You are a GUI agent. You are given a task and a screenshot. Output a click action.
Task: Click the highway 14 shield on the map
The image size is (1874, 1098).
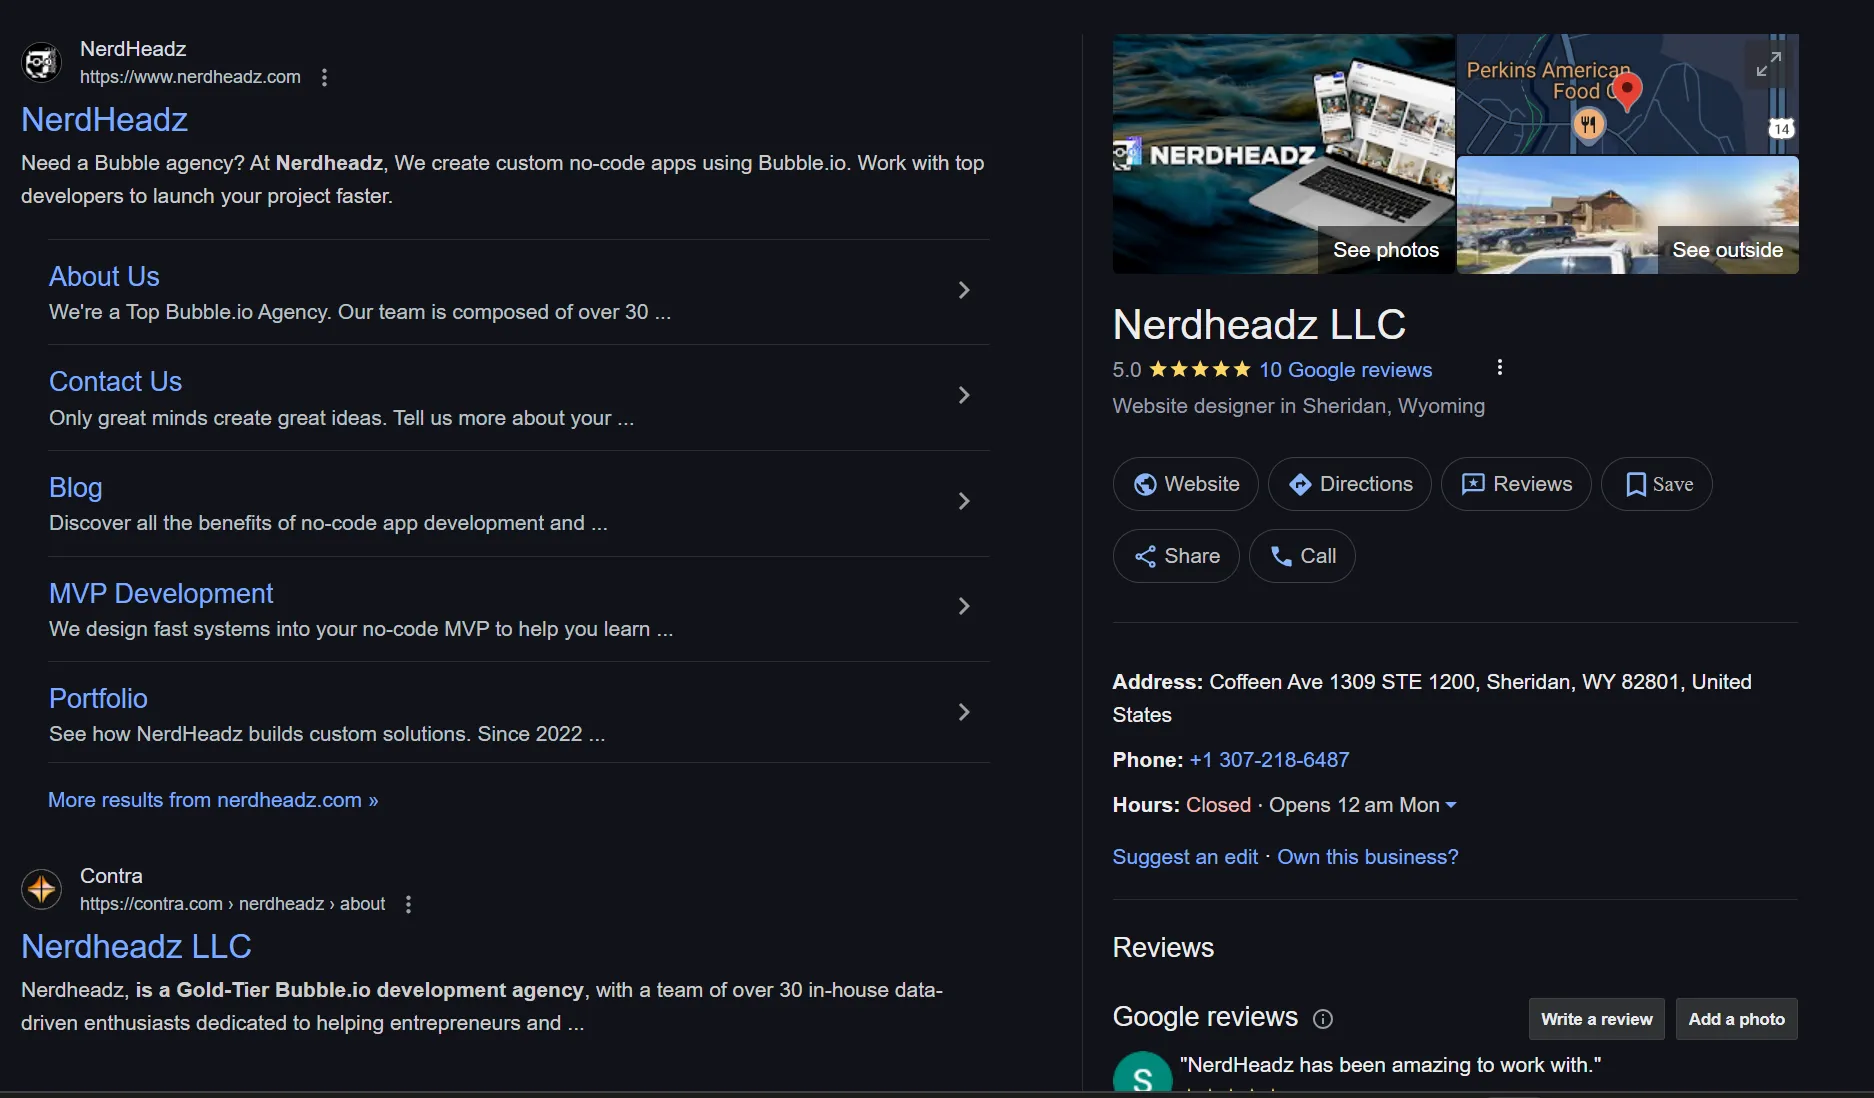click(1781, 129)
